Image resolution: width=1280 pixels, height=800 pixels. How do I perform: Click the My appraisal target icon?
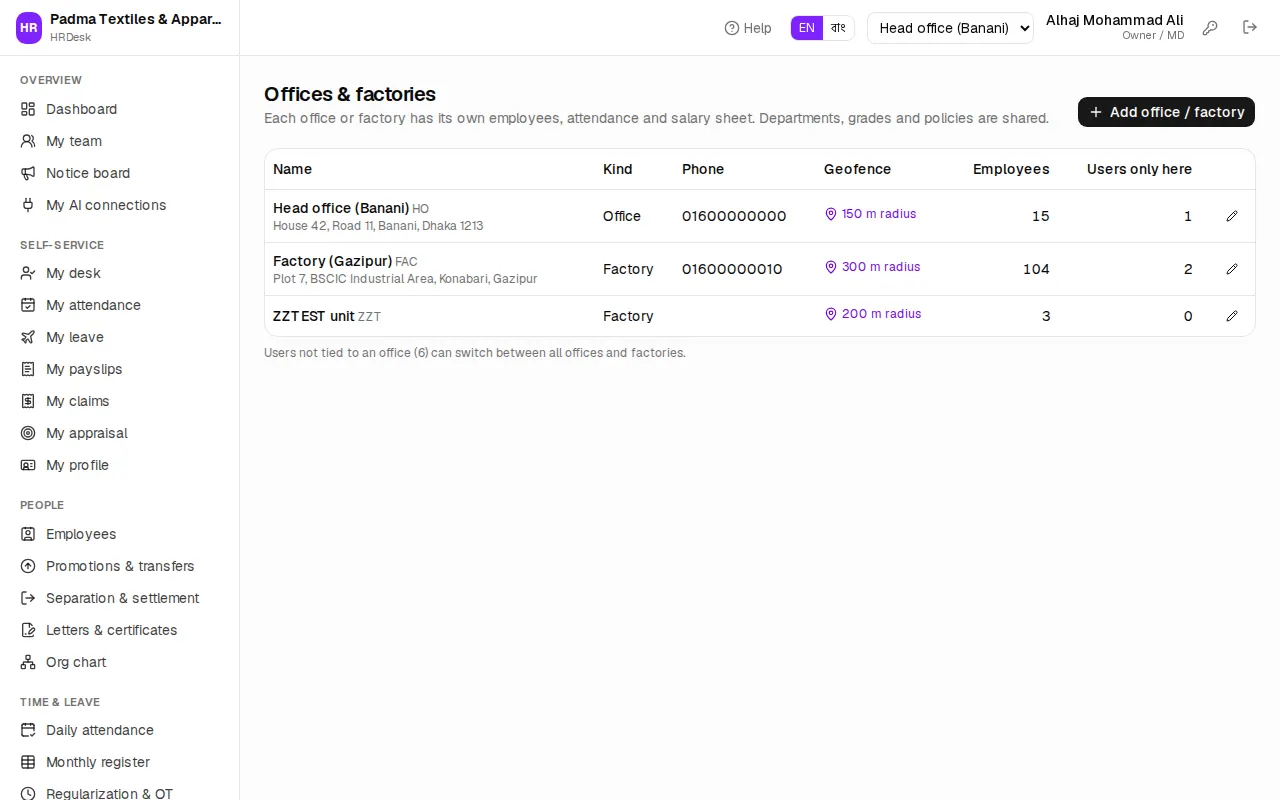tap(28, 433)
